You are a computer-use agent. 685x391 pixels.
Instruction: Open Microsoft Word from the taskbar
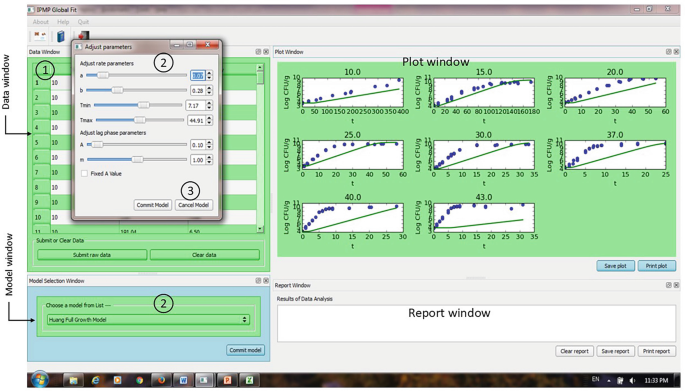tap(183, 380)
